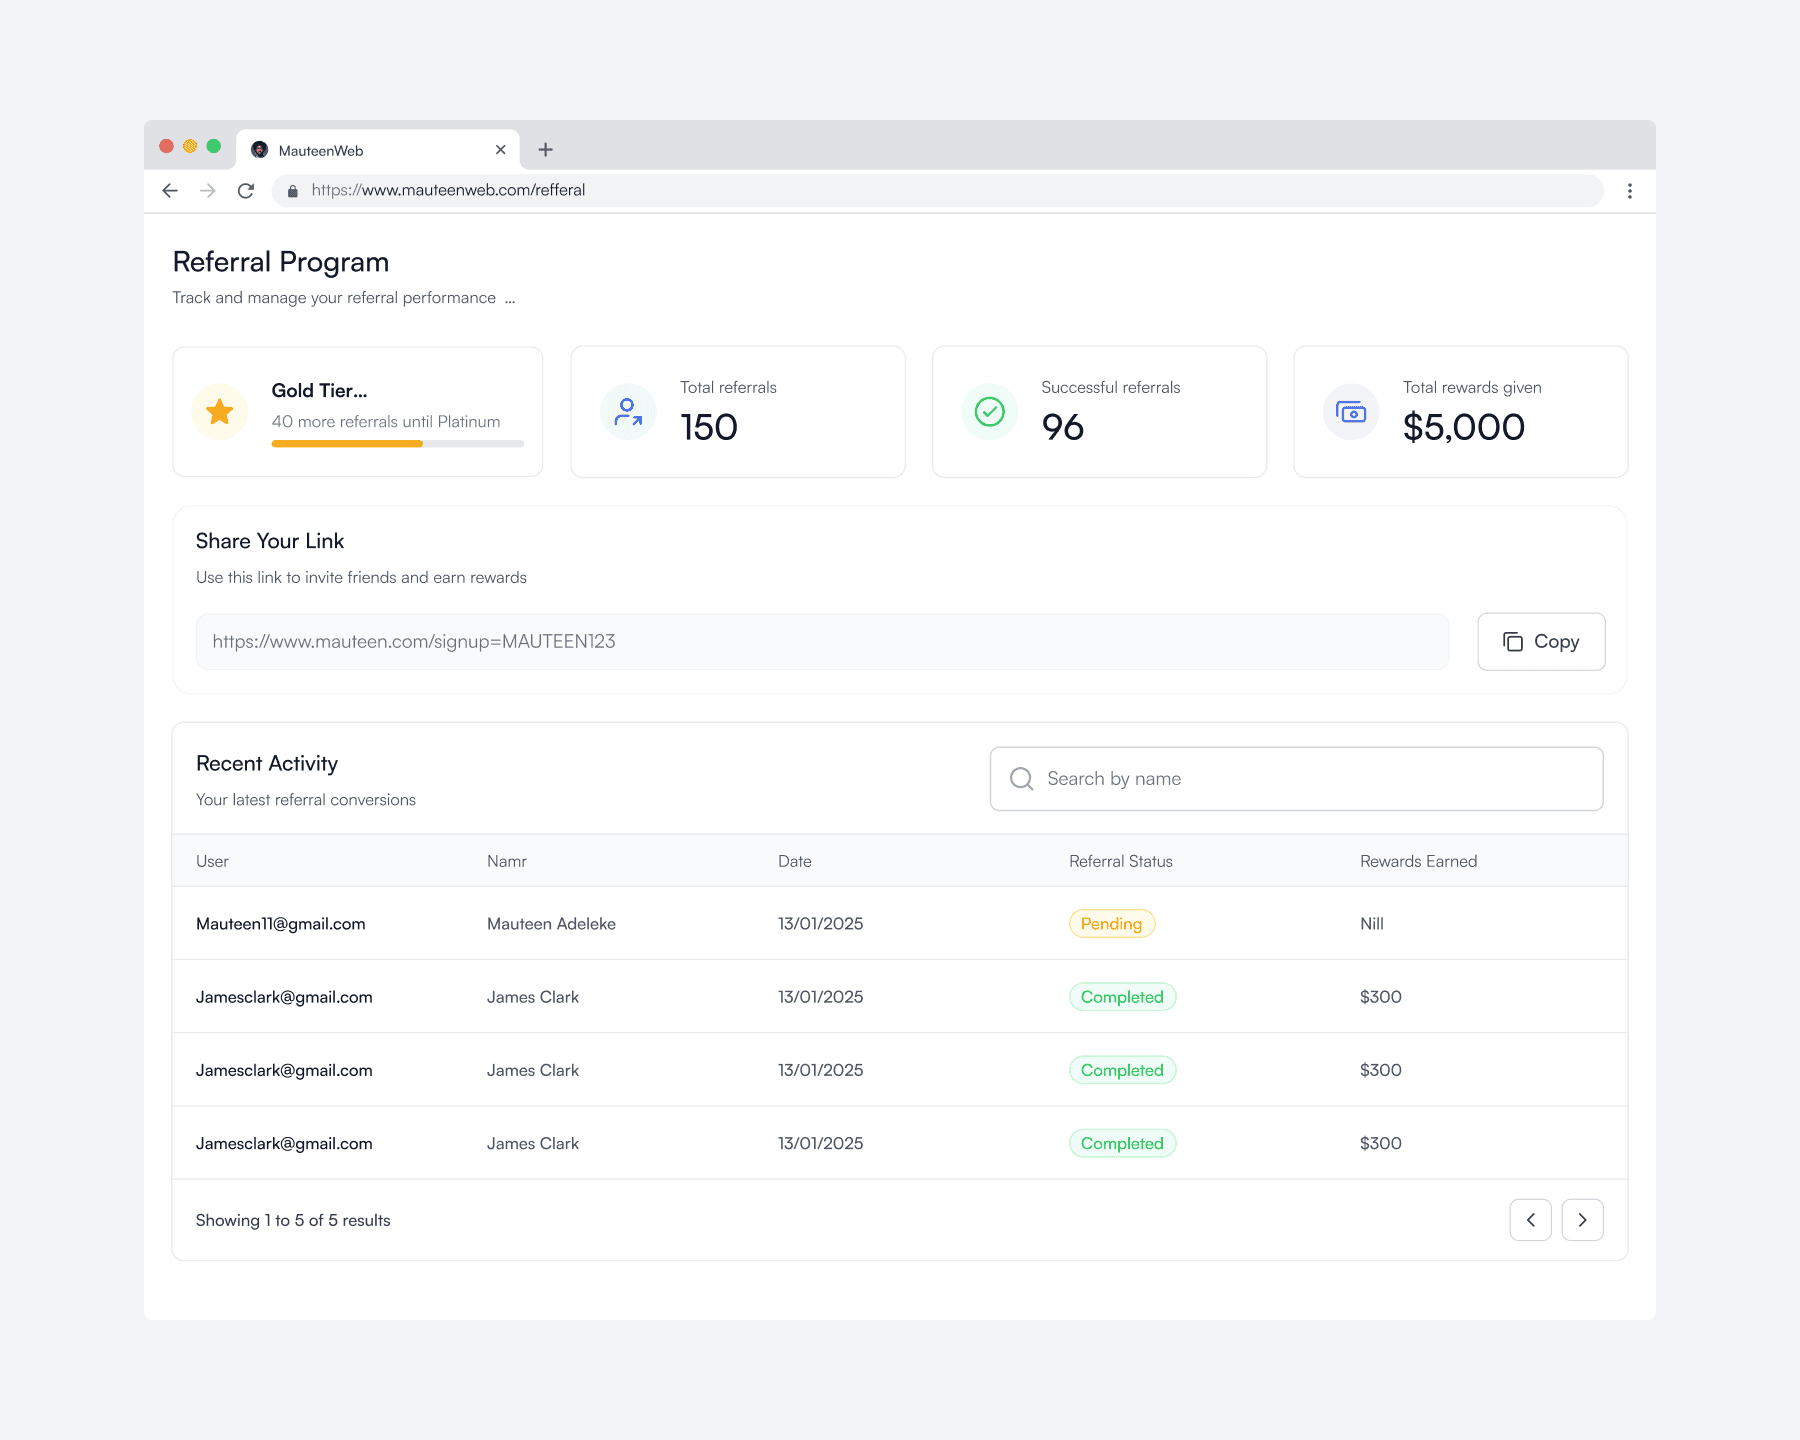Click the User column header
This screenshot has height=1440, width=1800.
tap(212, 861)
